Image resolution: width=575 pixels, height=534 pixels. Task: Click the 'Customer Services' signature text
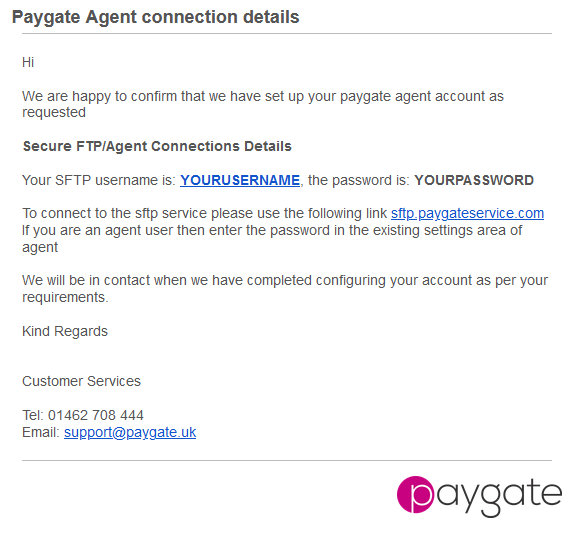coord(81,381)
